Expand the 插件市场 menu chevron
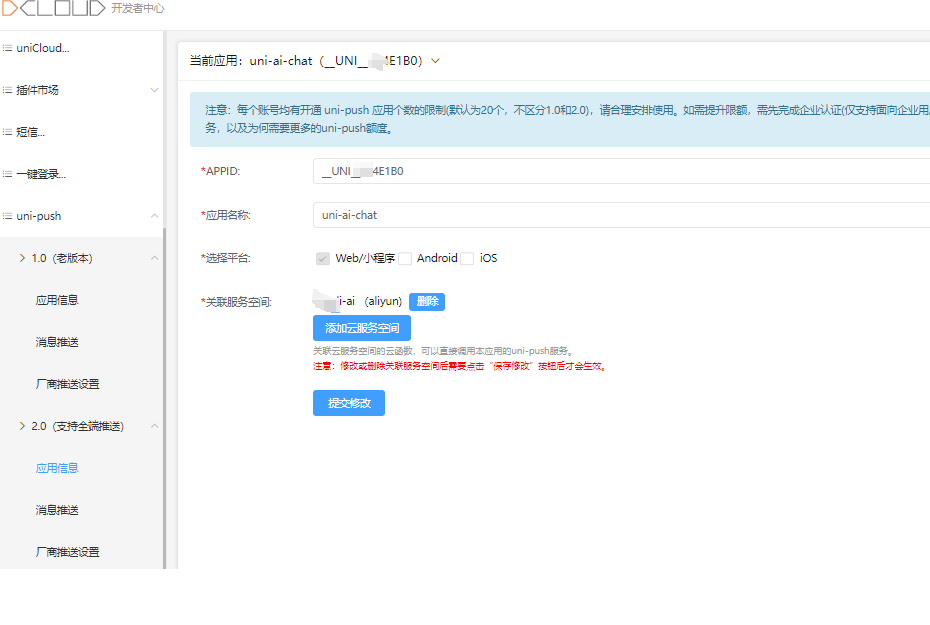930x625 pixels. [x=154, y=90]
